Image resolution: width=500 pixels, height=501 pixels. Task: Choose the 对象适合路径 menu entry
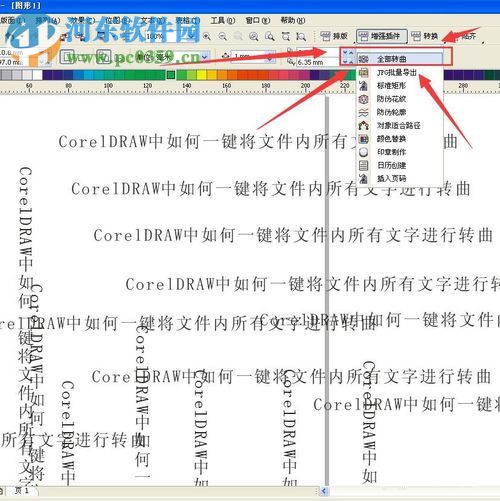click(400, 126)
